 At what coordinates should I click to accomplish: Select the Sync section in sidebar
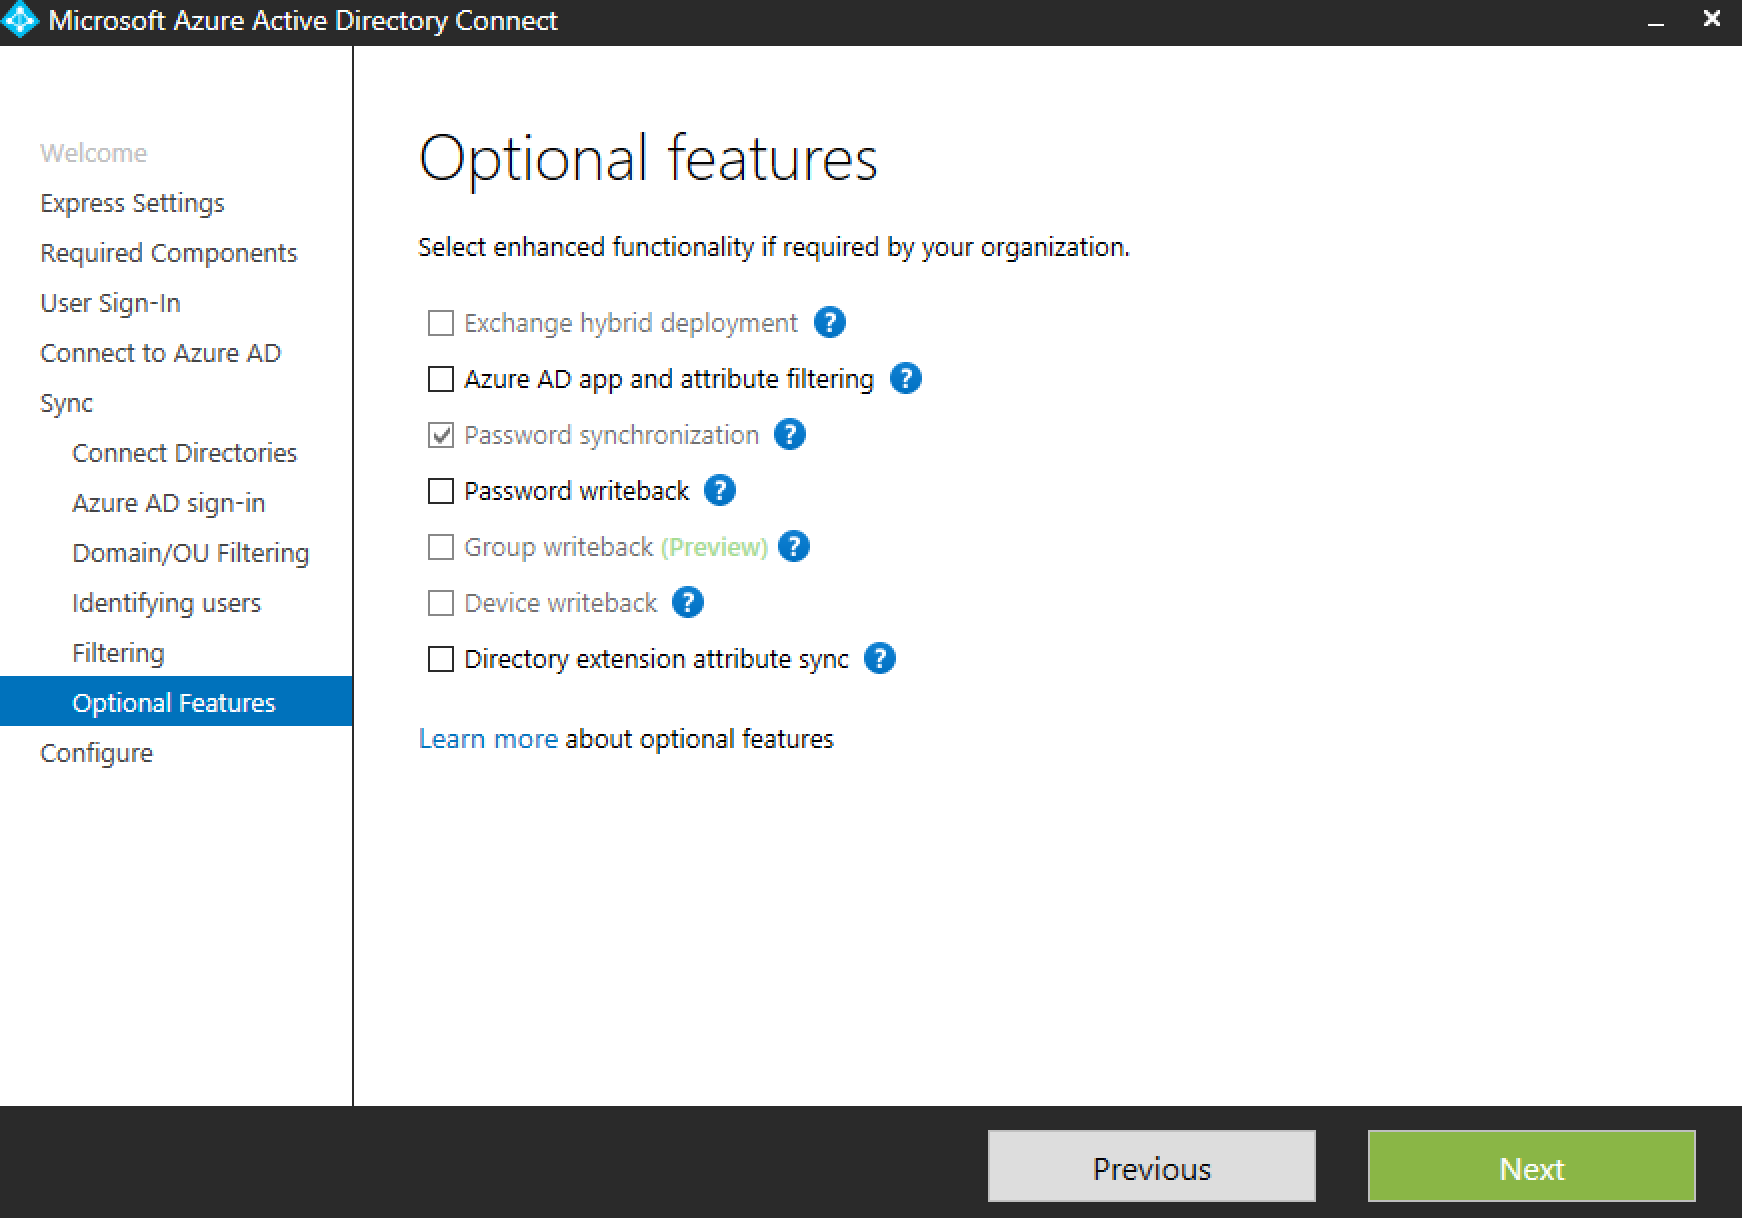tap(66, 403)
